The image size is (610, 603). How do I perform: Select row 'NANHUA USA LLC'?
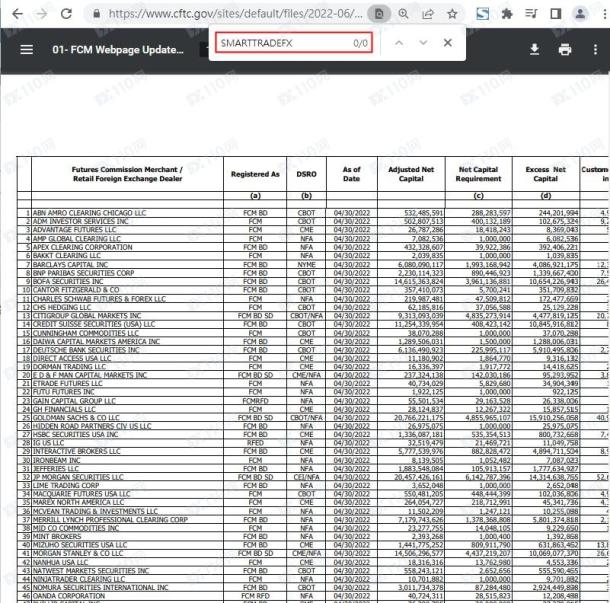(312, 562)
